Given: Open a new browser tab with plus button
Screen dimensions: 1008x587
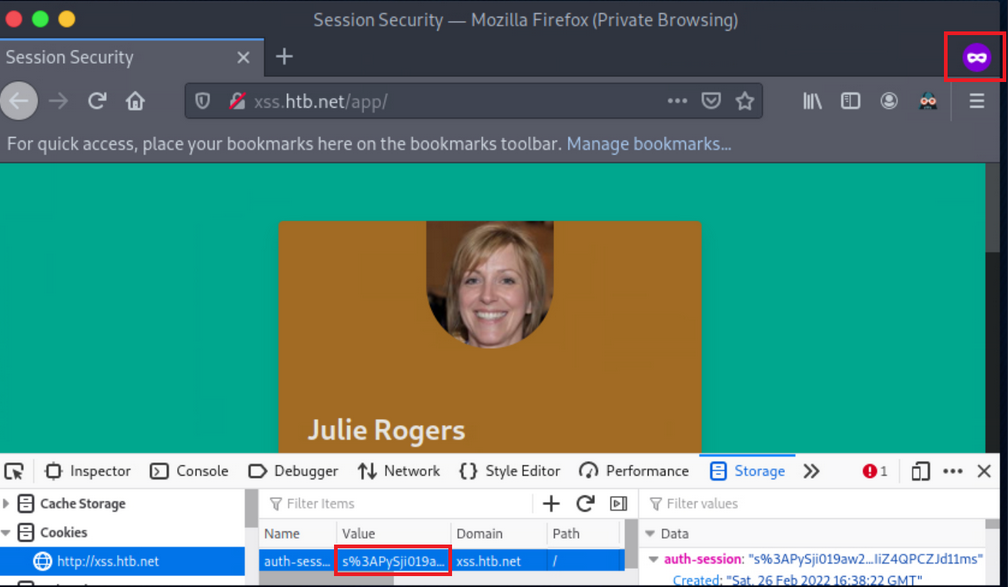Looking at the screenshot, I should [x=283, y=57].
